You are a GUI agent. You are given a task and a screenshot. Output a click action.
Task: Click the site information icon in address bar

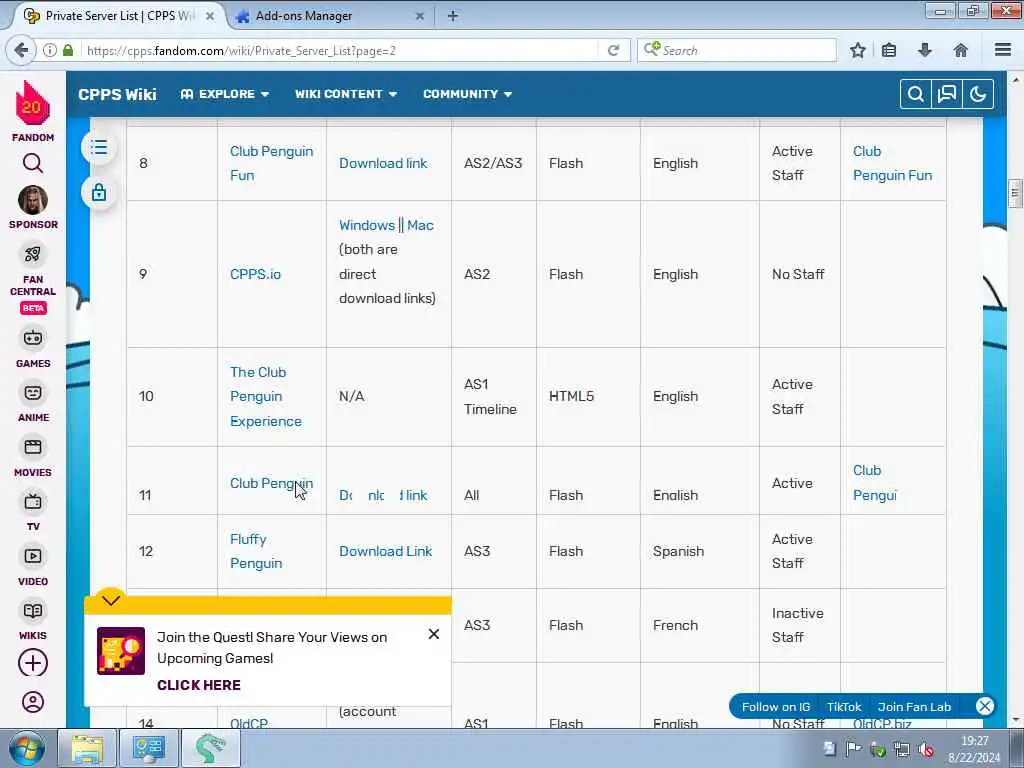[x=50, y=50]
